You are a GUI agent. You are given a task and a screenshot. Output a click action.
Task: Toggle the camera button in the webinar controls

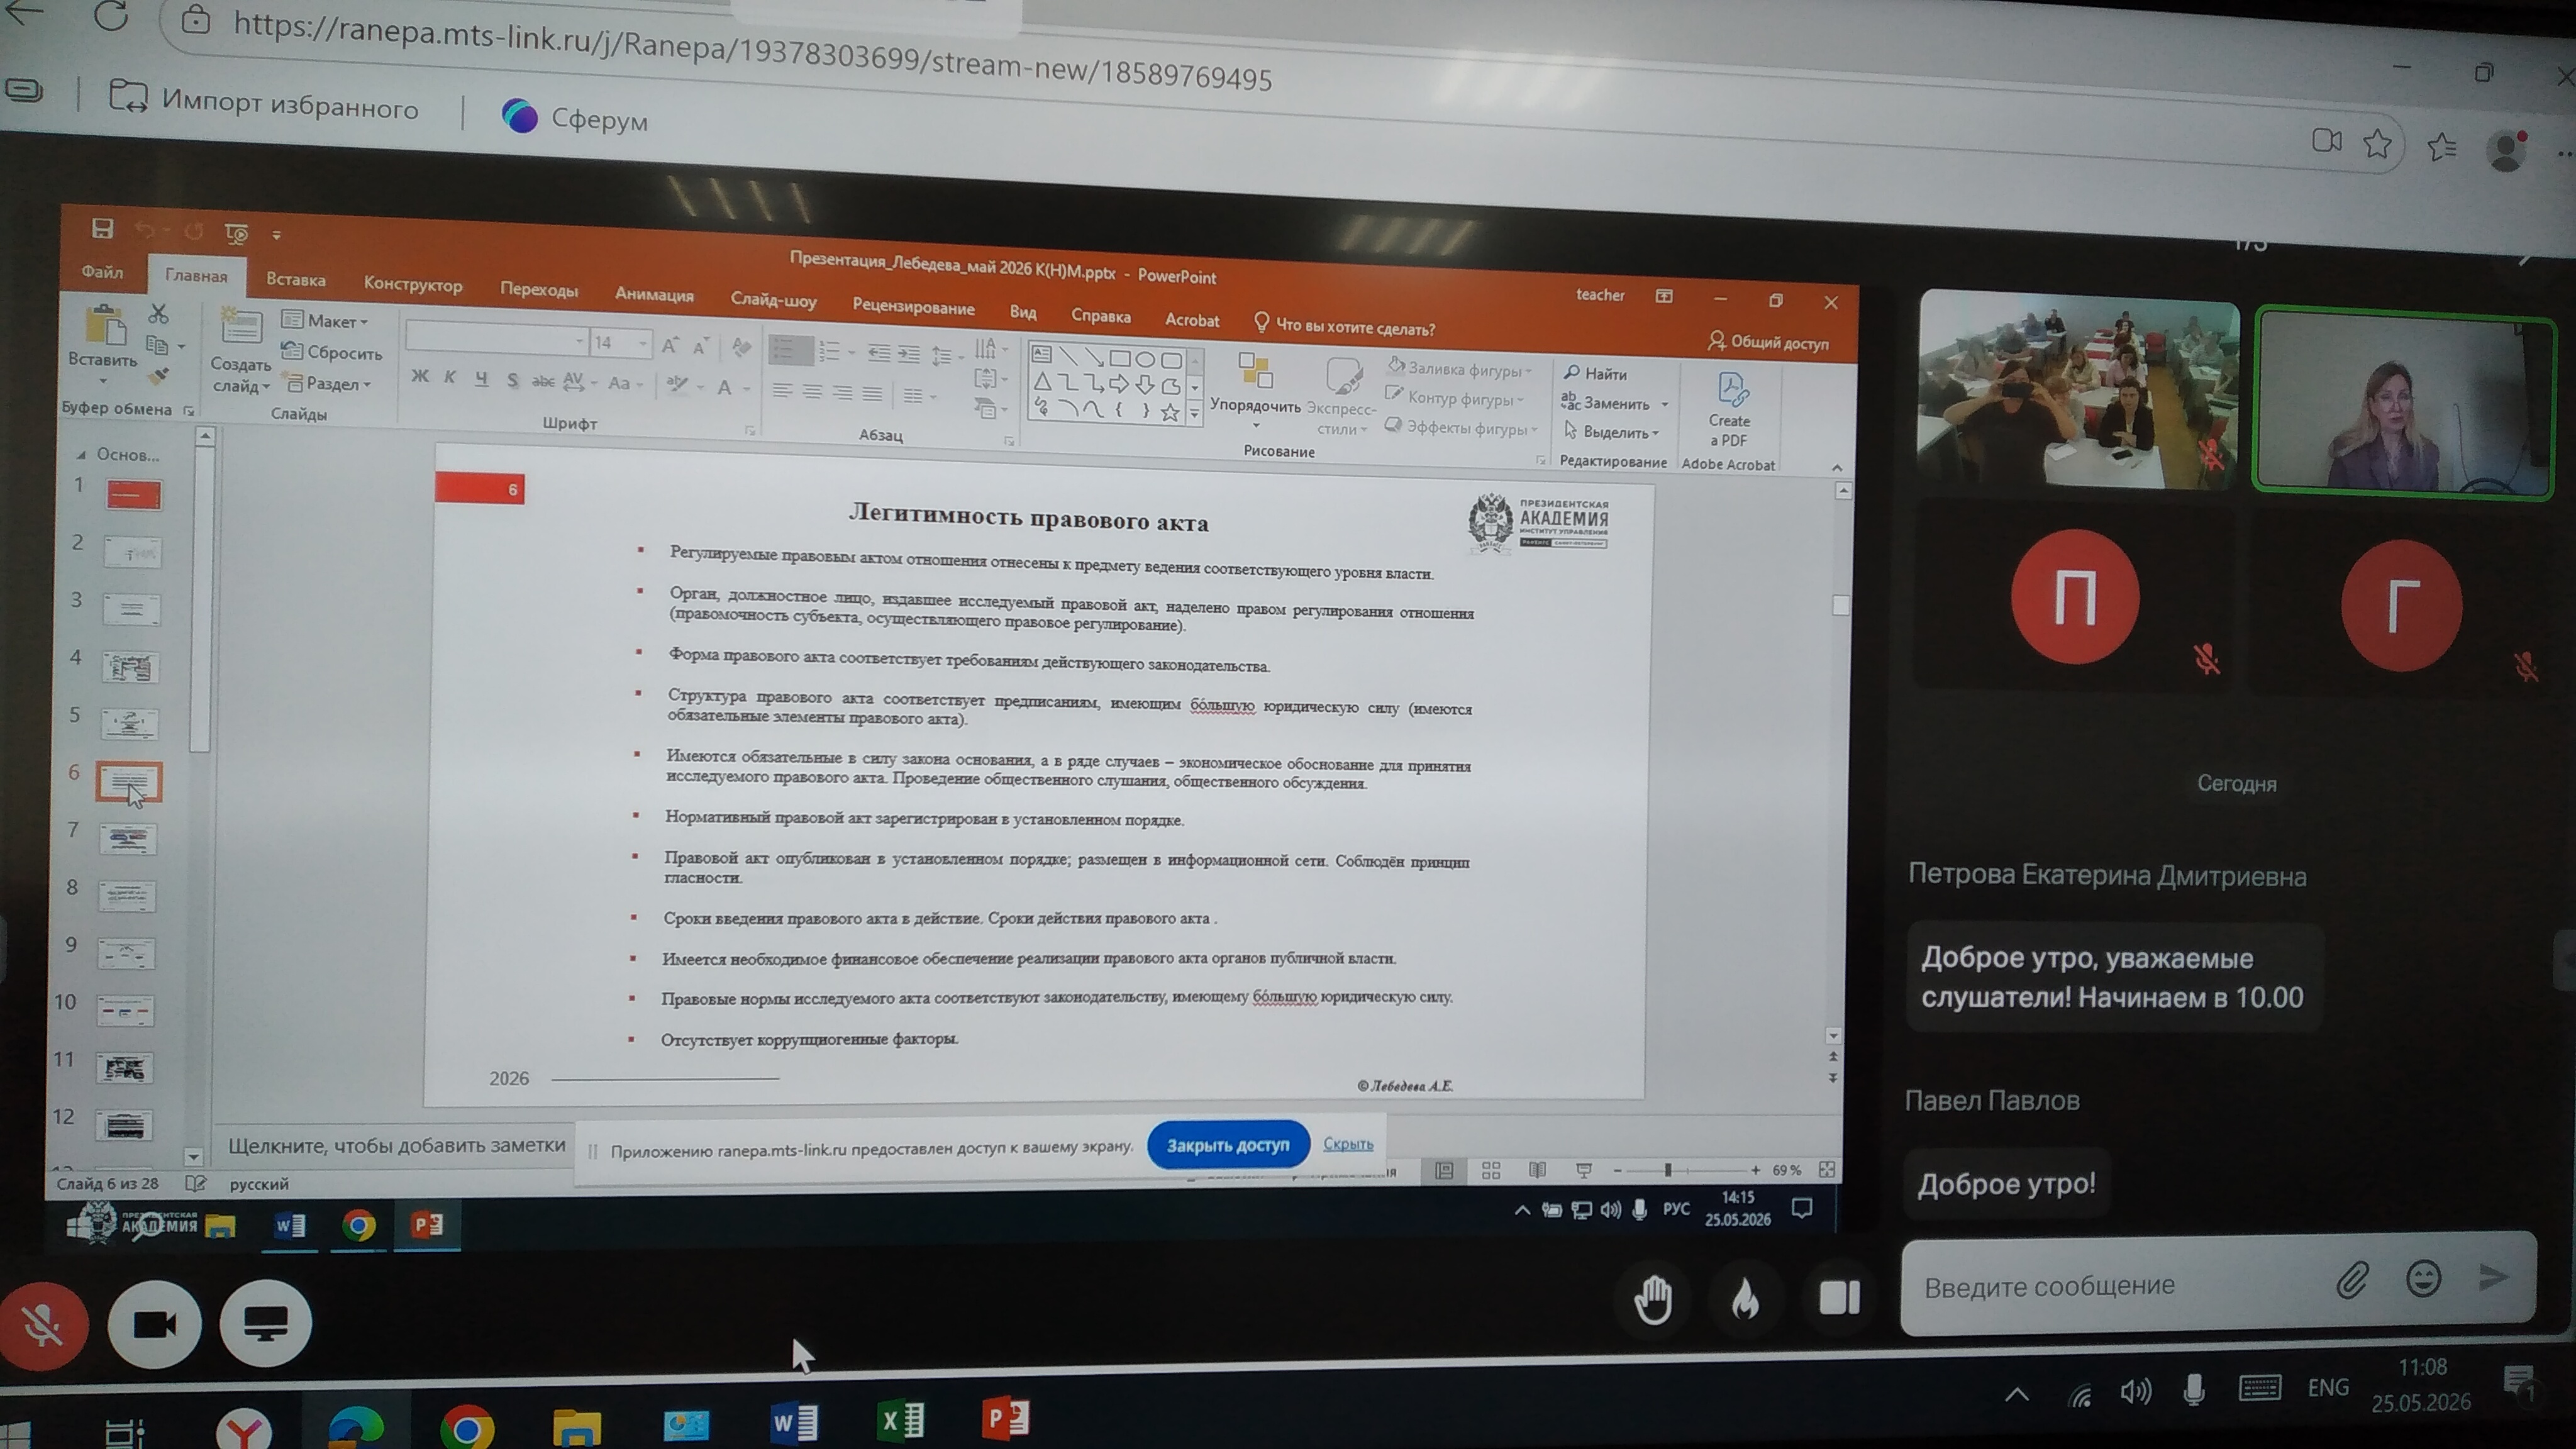coord(155,1324)
